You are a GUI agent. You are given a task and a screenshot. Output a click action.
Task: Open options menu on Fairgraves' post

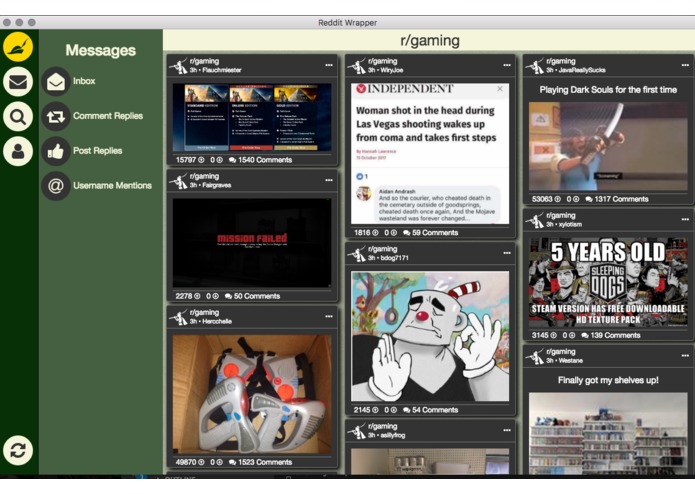(x=329, y=180)
